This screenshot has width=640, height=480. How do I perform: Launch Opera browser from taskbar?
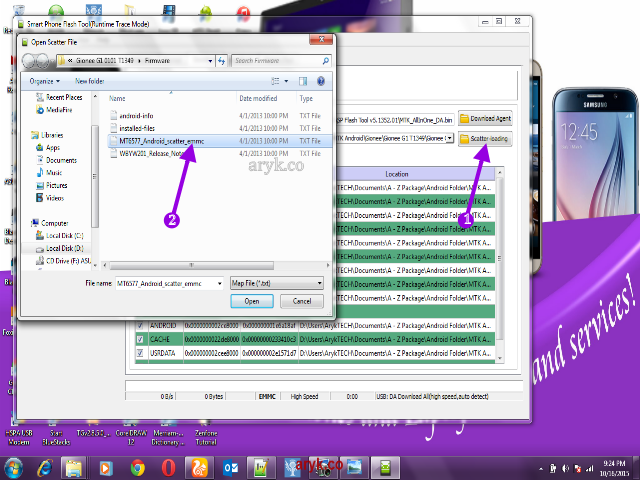(168, 468)
